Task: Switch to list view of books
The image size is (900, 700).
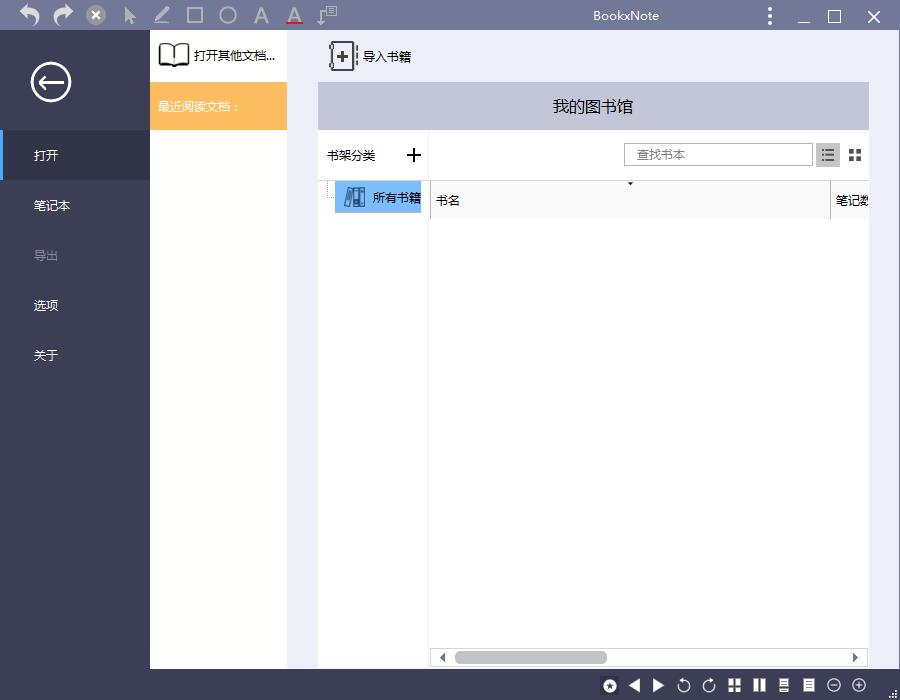Action: tap(828, 154)
